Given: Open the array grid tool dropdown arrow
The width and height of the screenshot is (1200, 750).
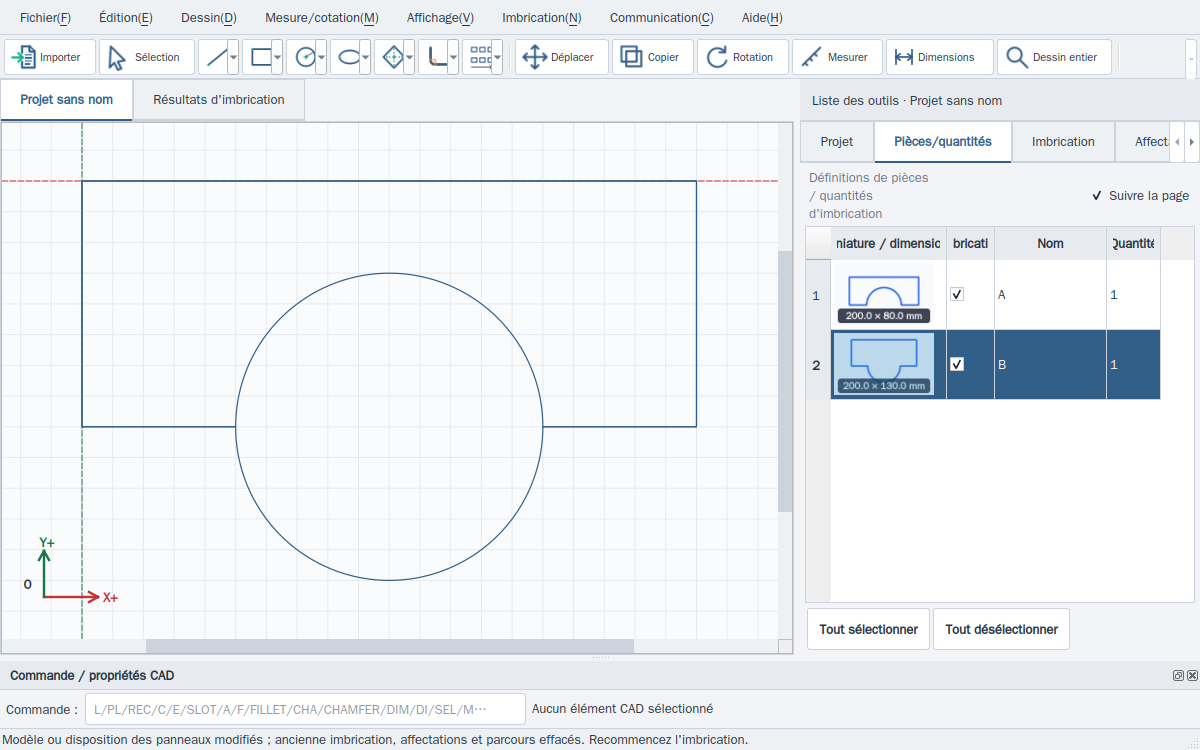Looking at the screenshot, I should tap(497, 57).
